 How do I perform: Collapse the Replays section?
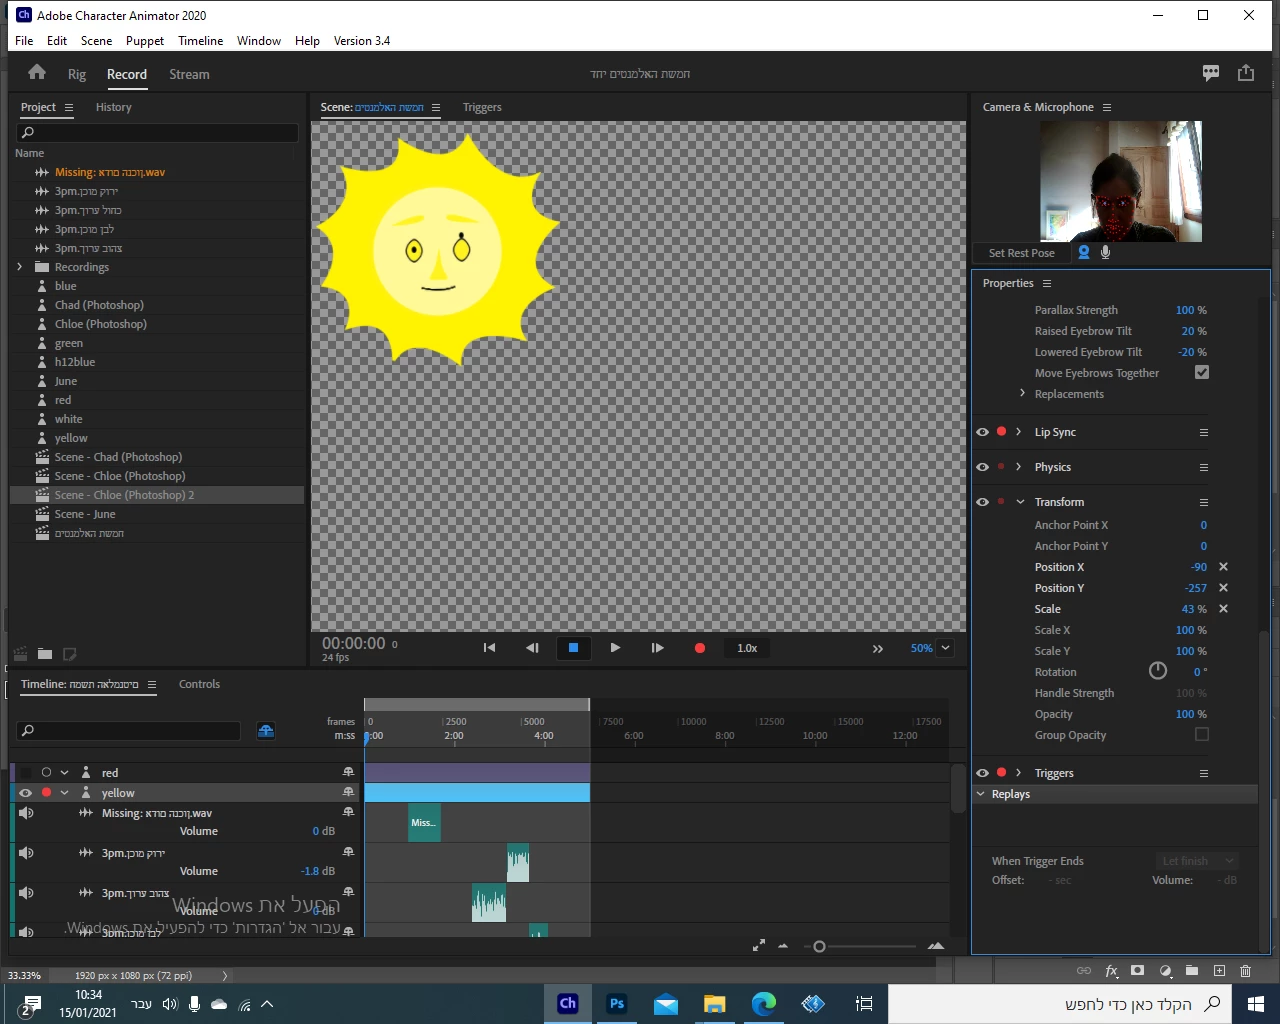(x=981, y=794)
